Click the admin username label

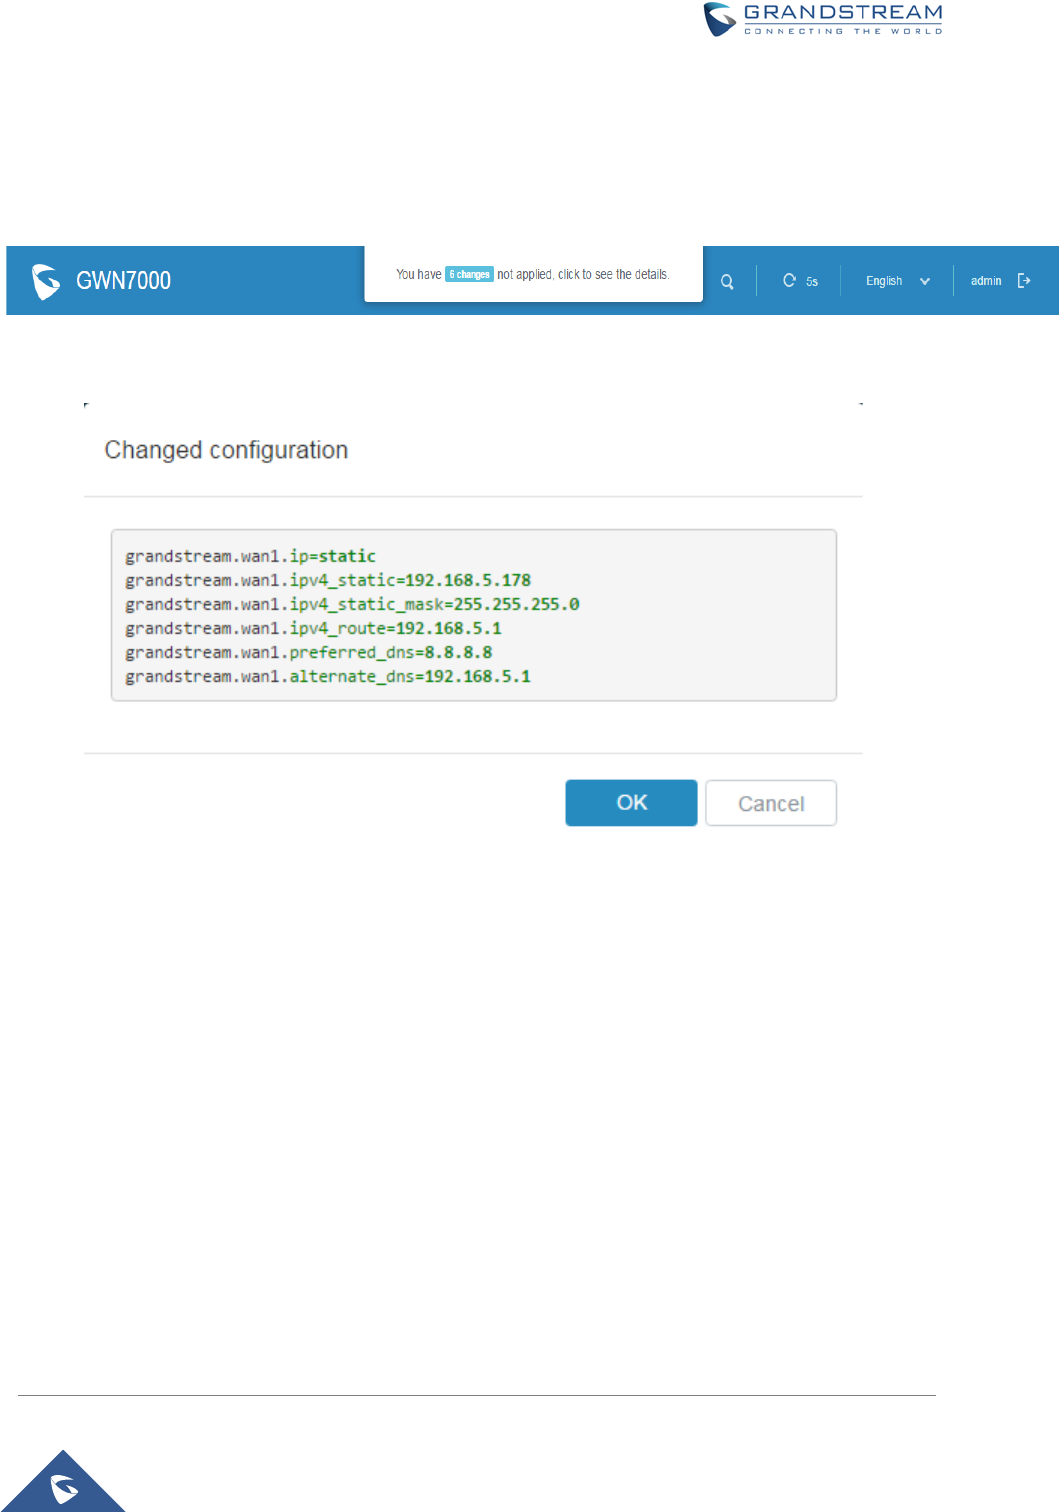pyautogui.click(x=986, y=281)
